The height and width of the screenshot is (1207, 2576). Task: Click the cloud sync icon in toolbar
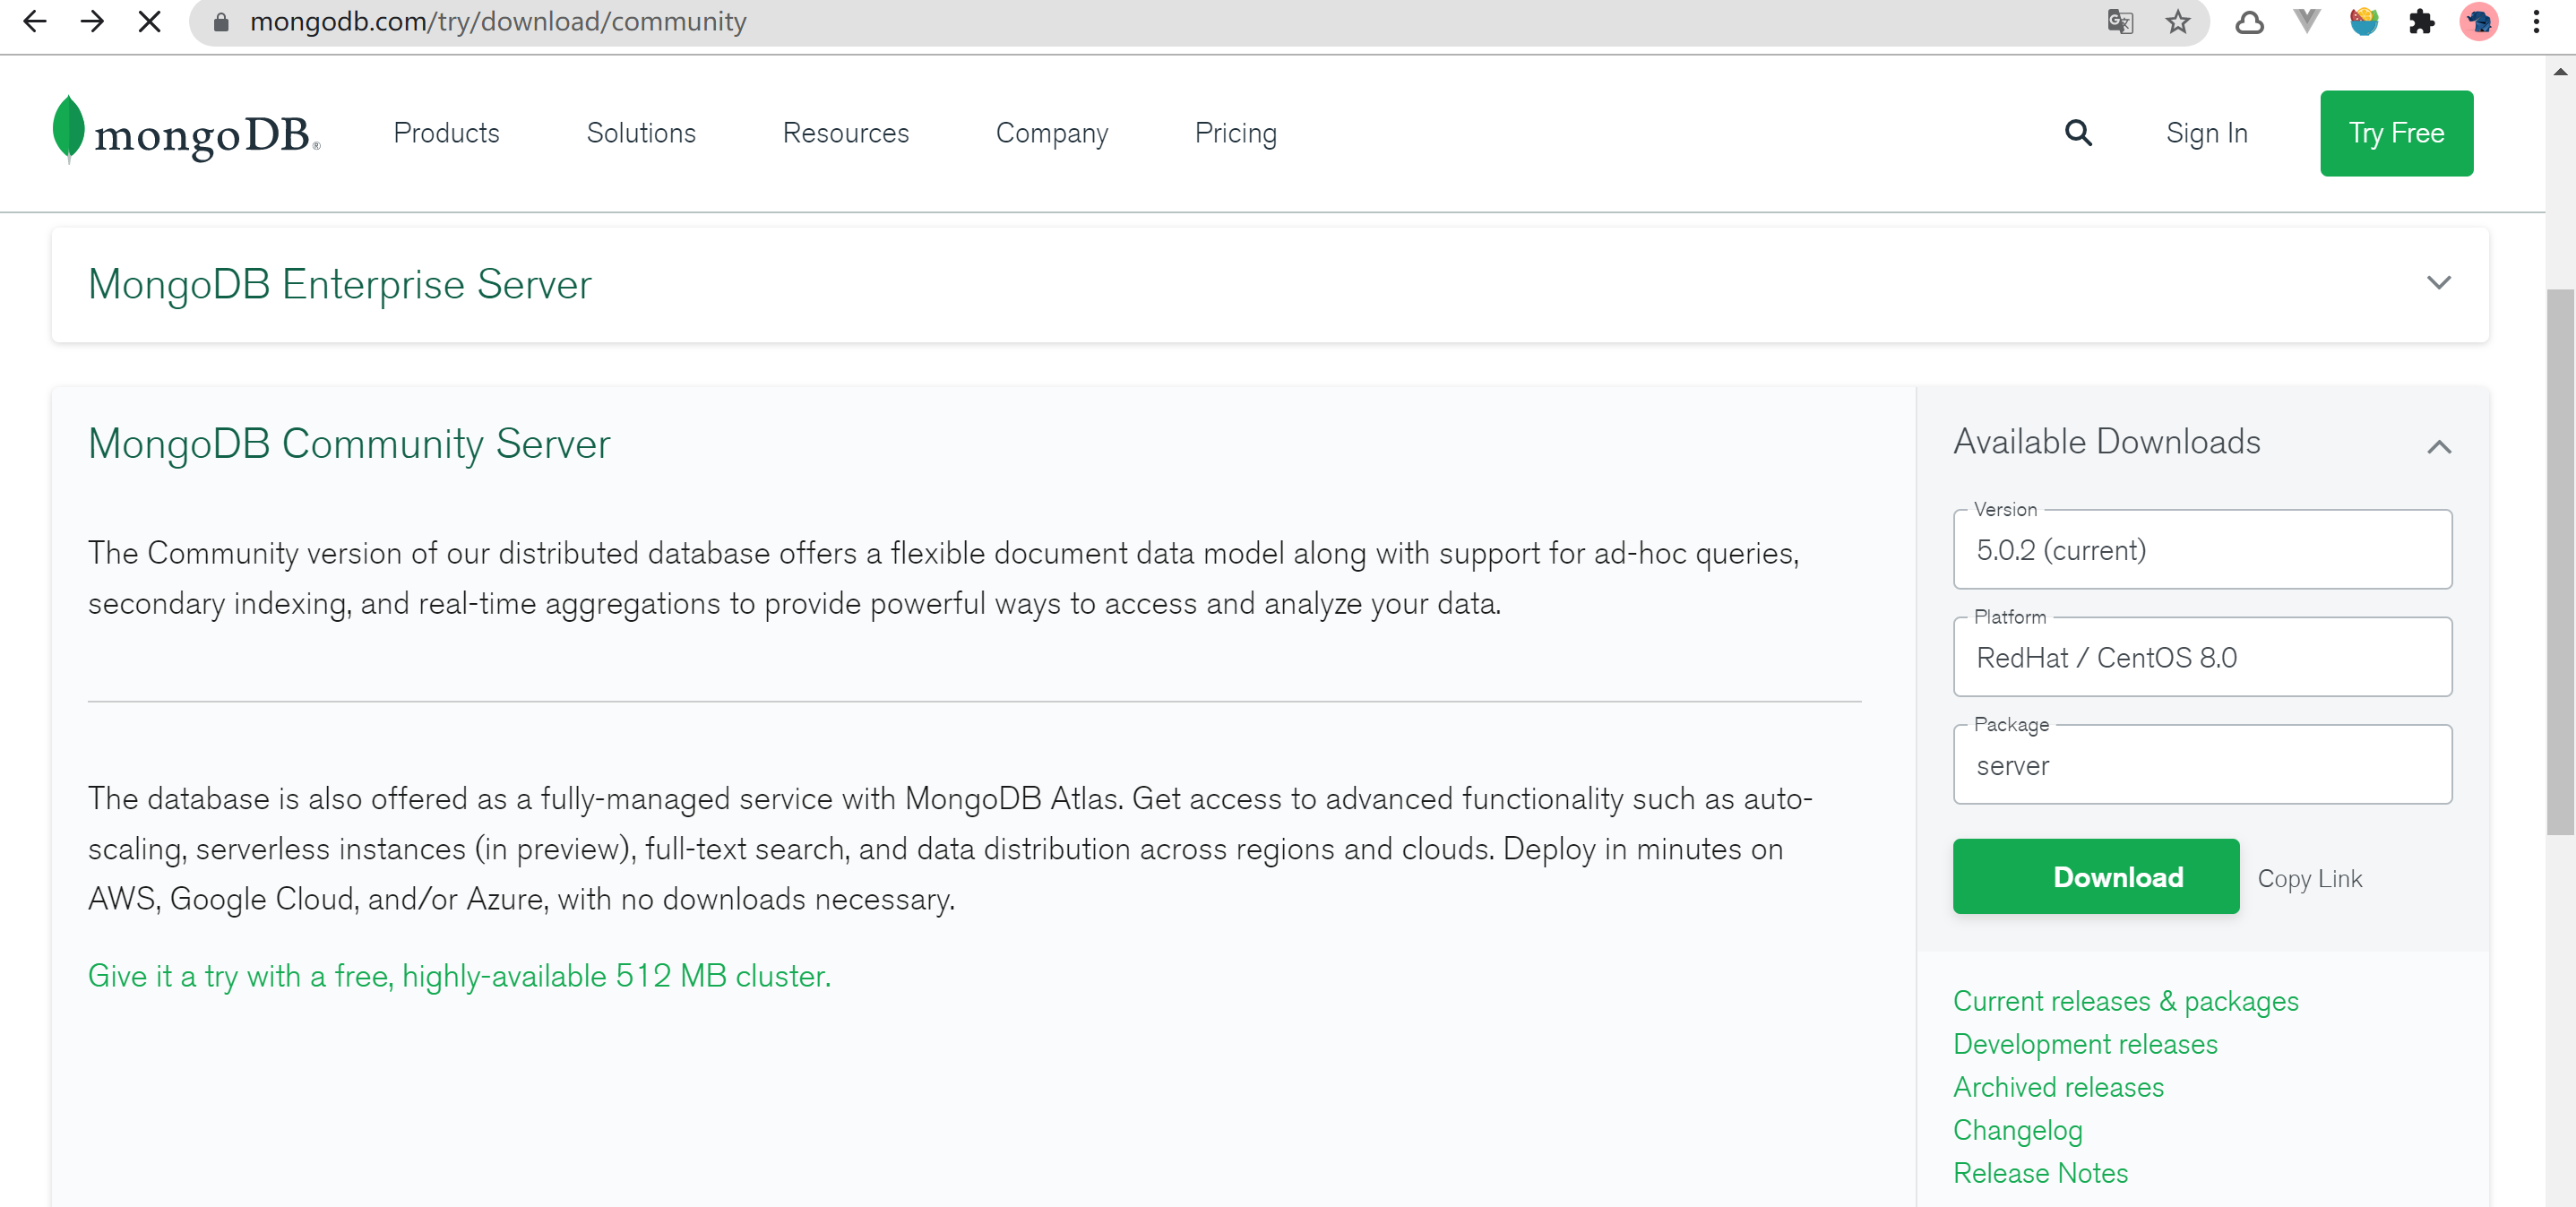click(x=2250, y=22)
